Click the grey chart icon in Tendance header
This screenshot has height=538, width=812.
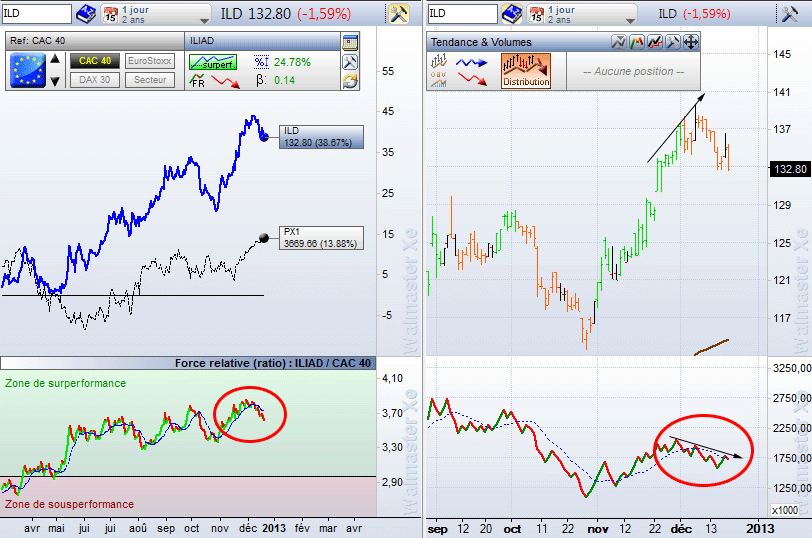tap(618, 42)
